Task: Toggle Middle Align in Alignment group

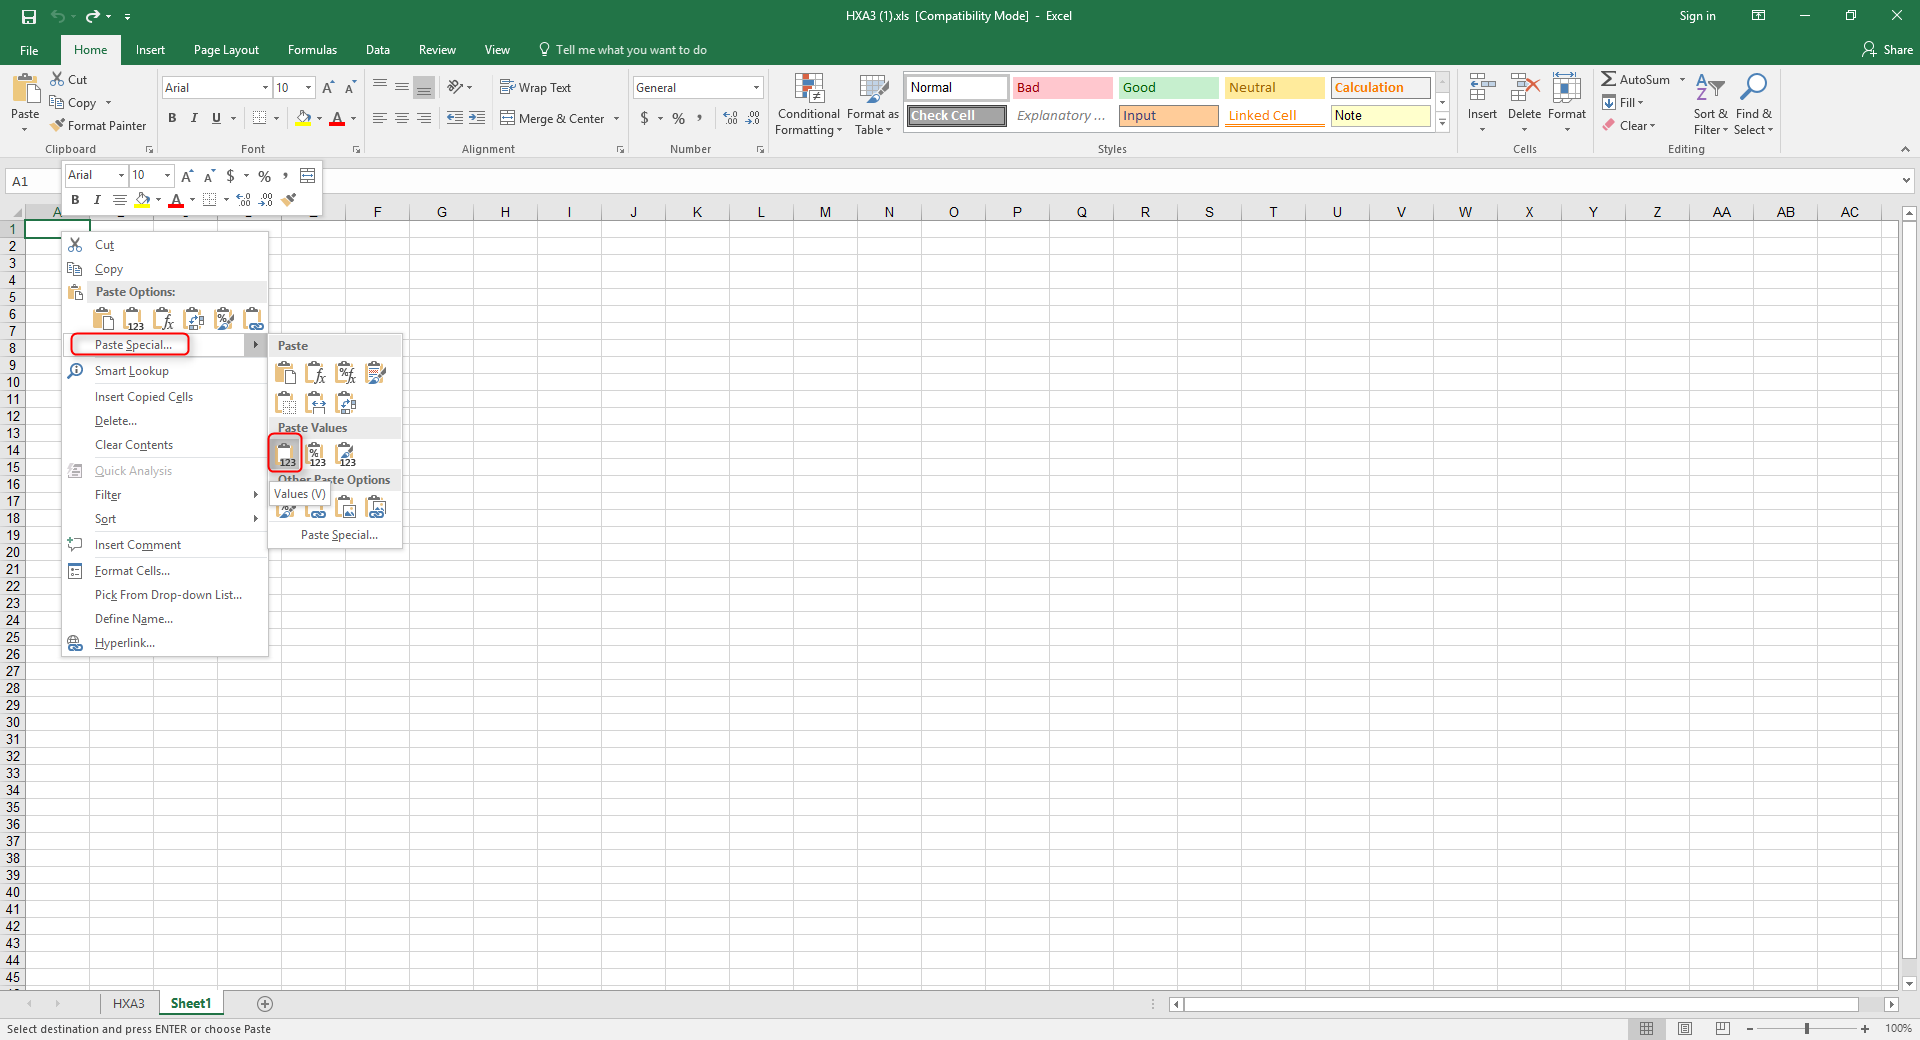Action: click(402, 88)
